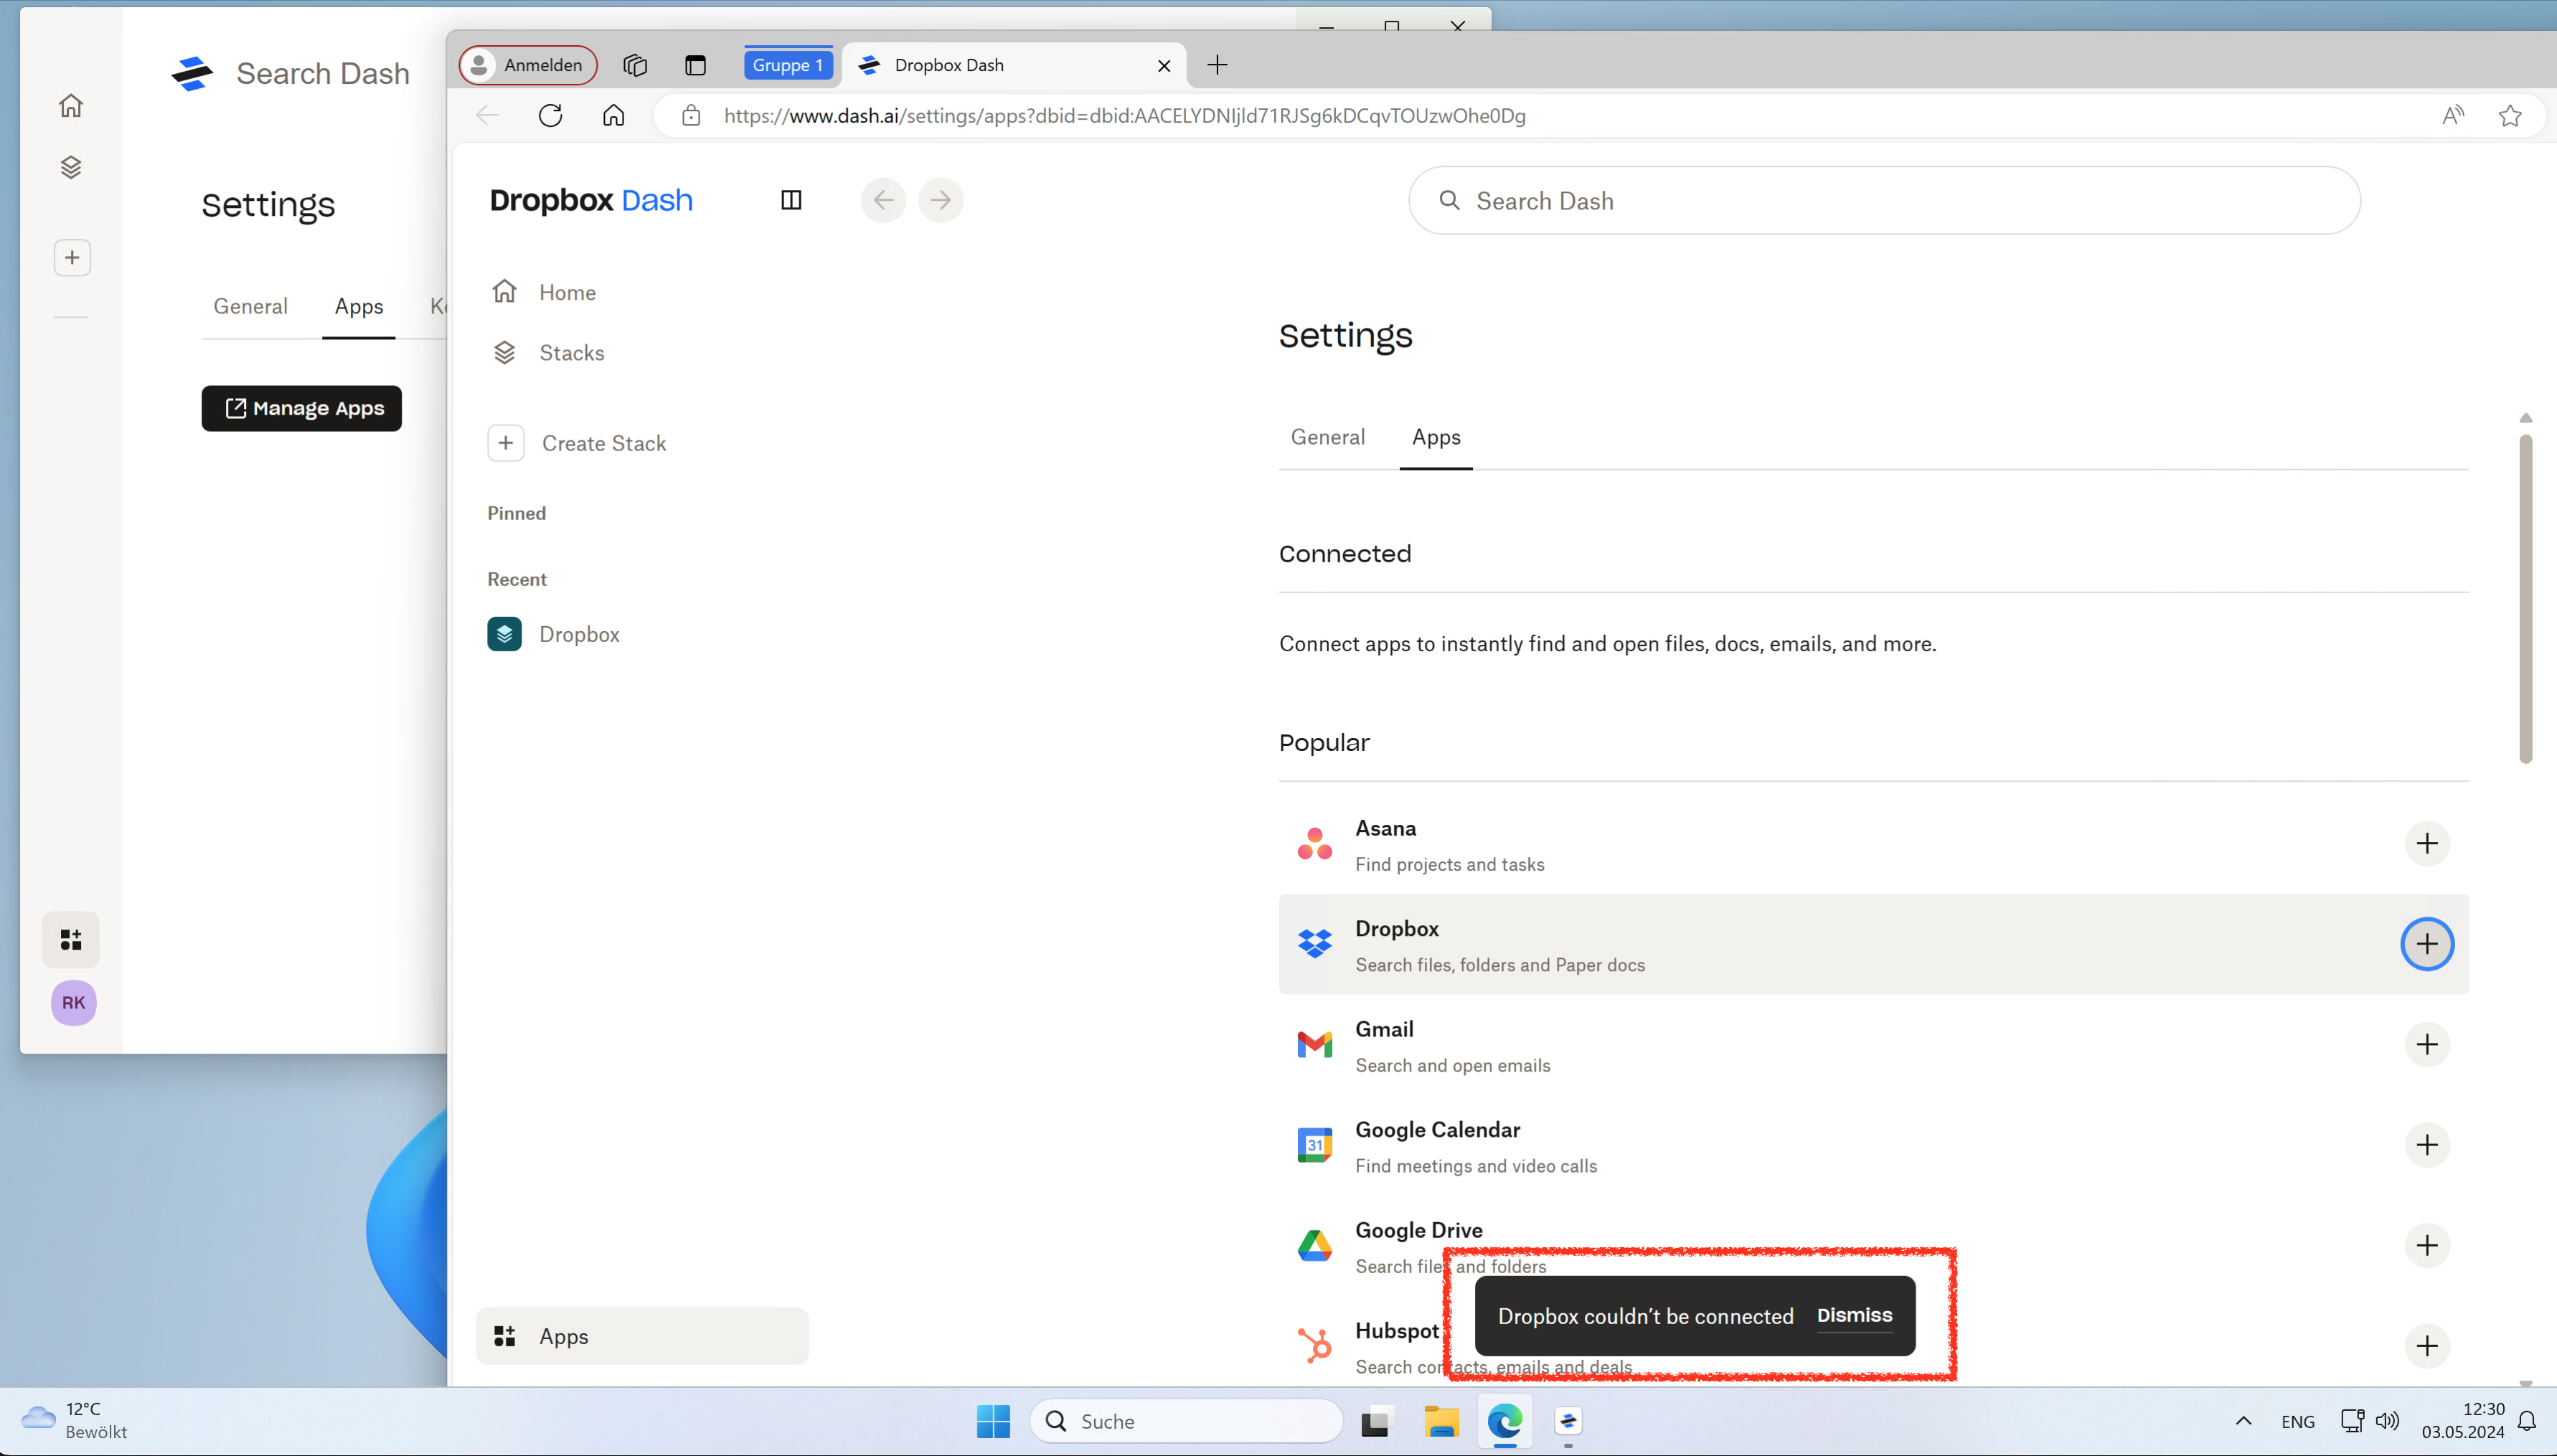Click Gmail app row title
This screenshot has height=1456, width=2557.
tap(1384, 1029)
